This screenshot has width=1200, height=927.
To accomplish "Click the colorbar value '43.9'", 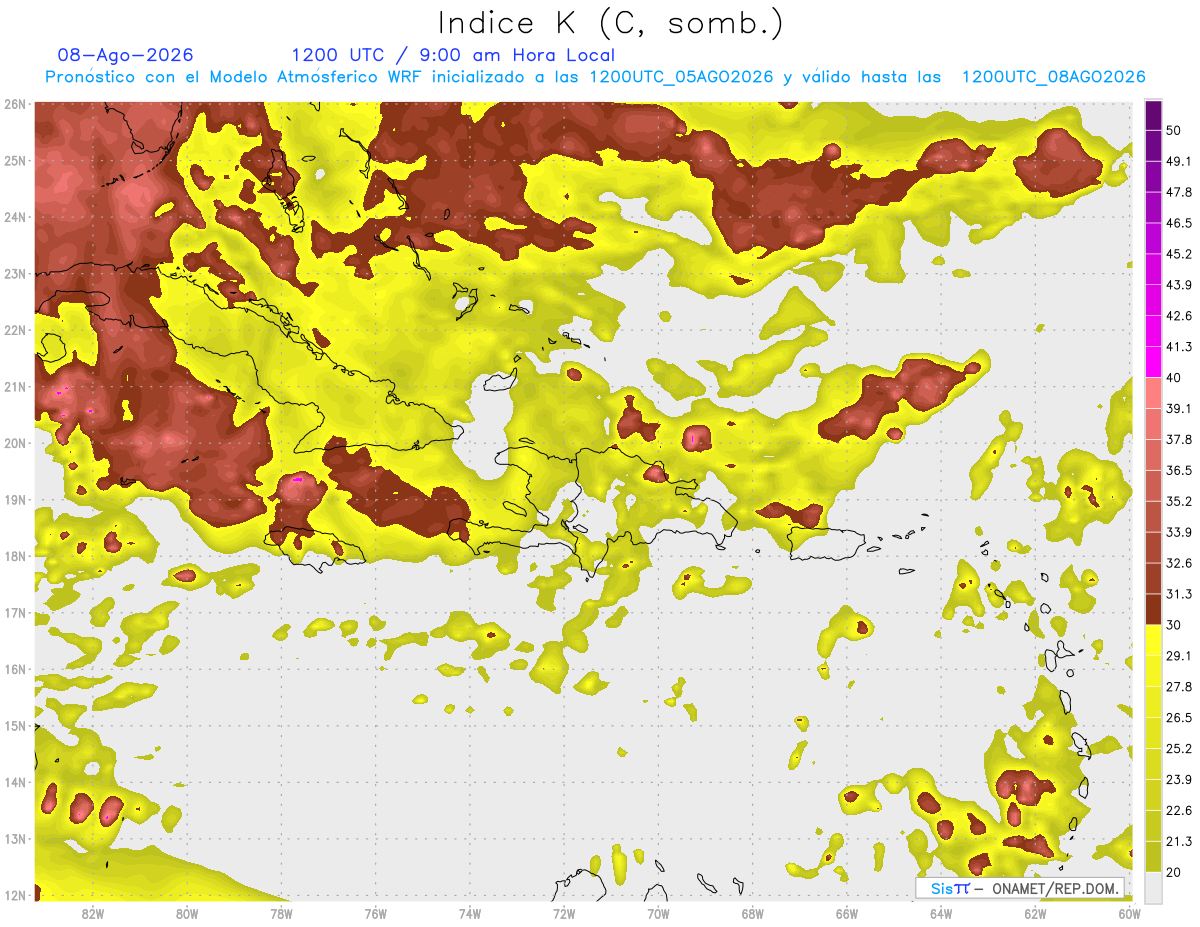I will [1179, 285].
